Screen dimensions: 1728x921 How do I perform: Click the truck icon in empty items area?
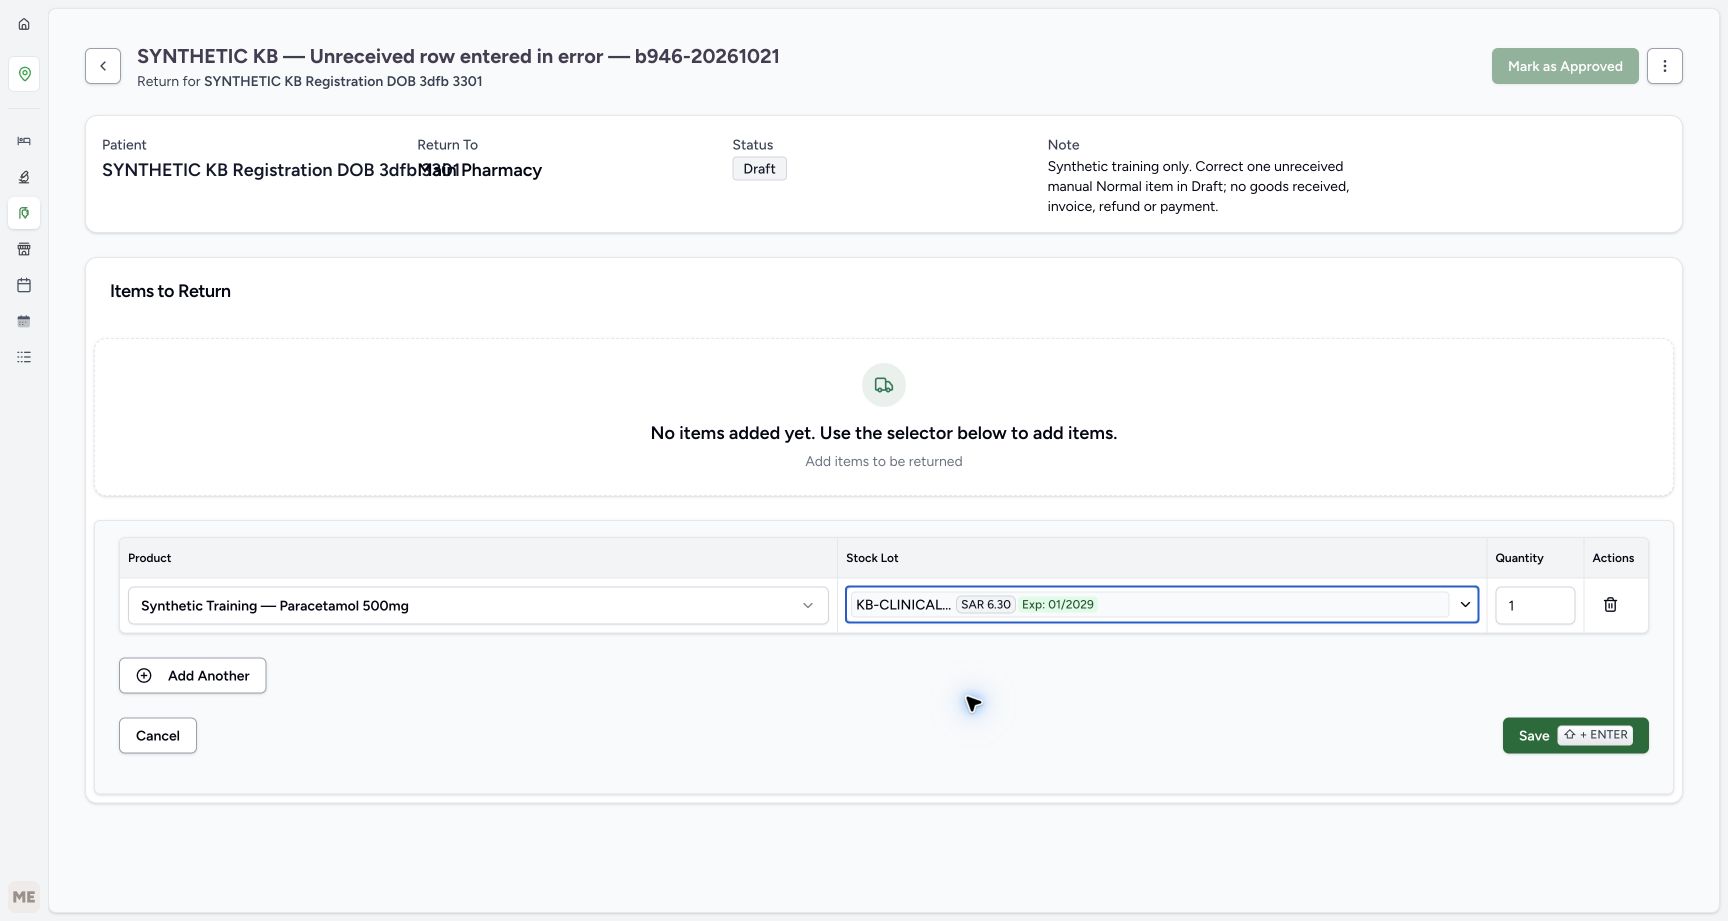click(884, 385)
